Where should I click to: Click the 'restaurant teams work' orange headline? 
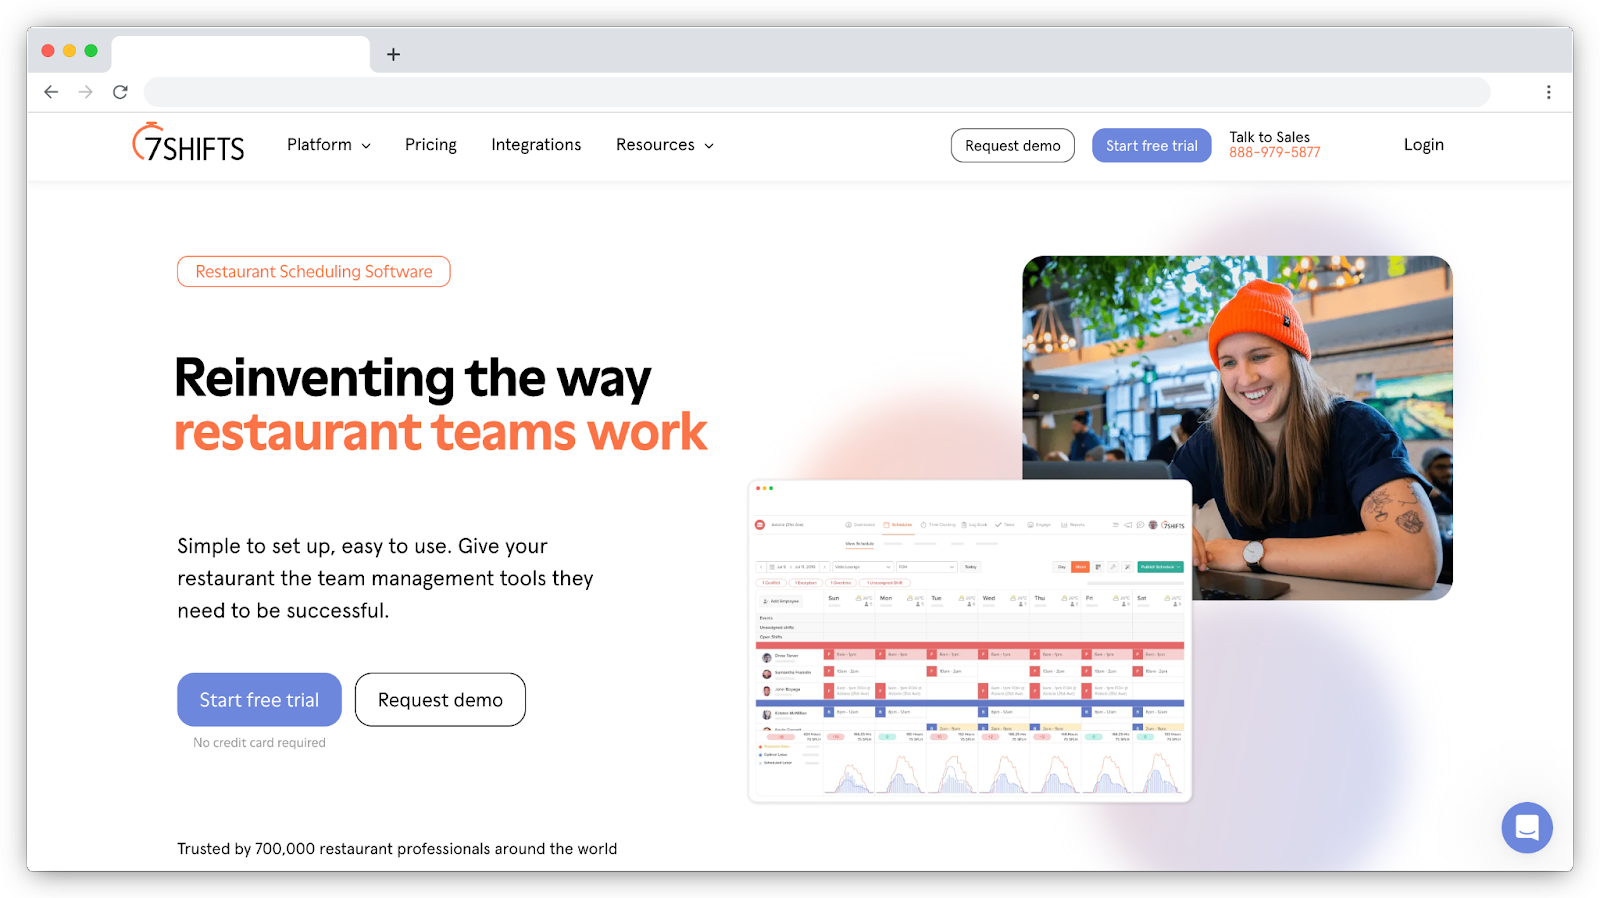pyautogui.click(x=440, y=432)
